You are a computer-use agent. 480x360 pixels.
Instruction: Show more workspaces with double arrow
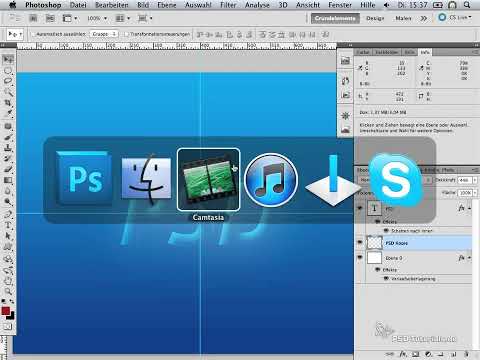click(424, 18)
